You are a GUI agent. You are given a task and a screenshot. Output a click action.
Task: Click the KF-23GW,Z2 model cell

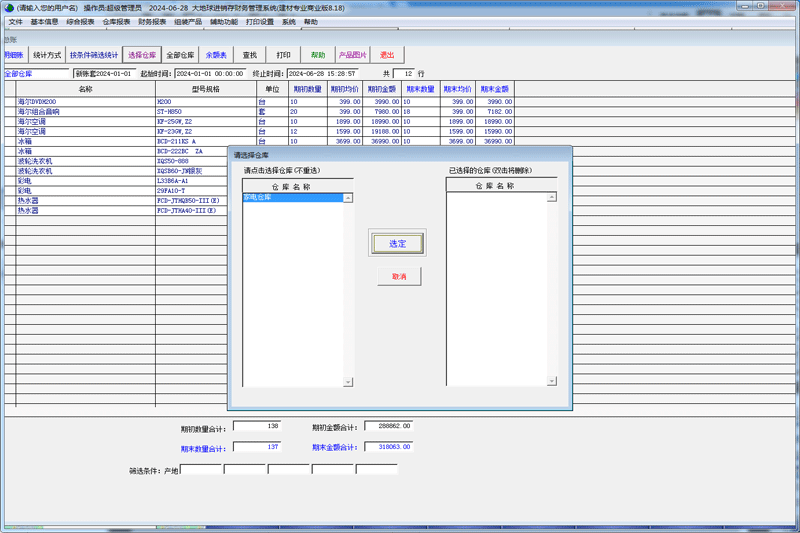click(206, 131)
